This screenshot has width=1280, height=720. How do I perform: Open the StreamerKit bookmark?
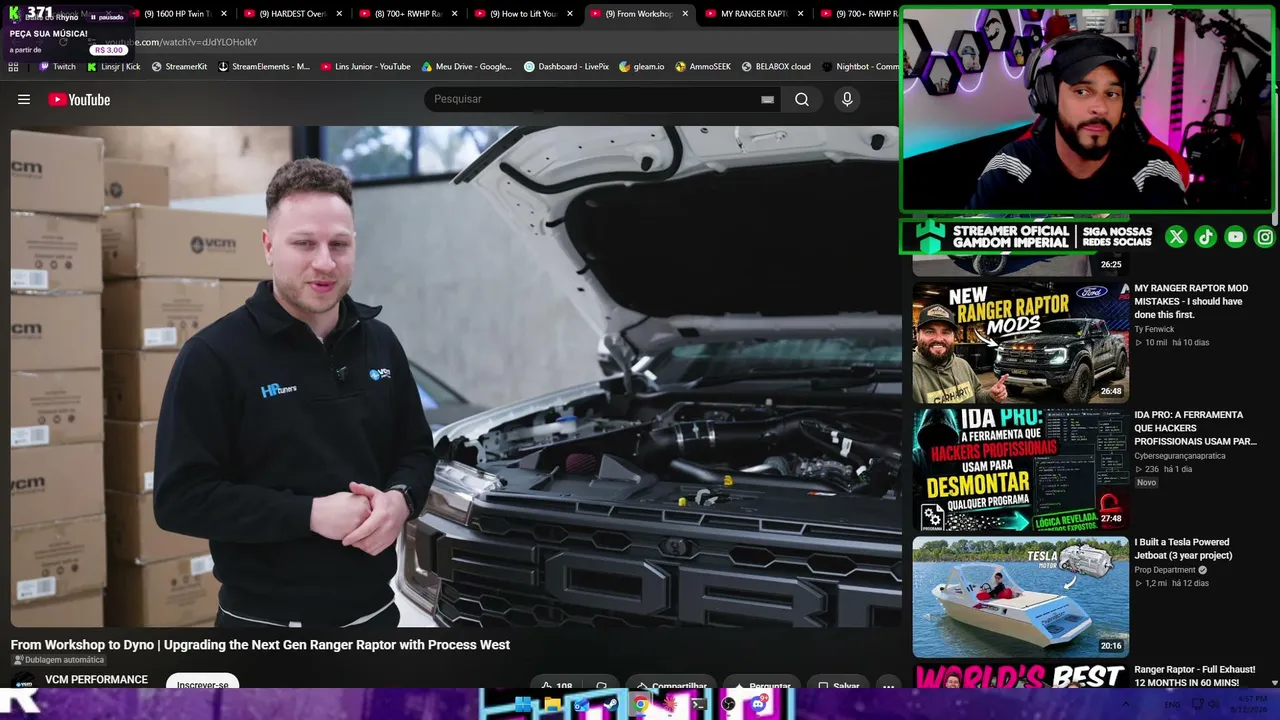179,67
